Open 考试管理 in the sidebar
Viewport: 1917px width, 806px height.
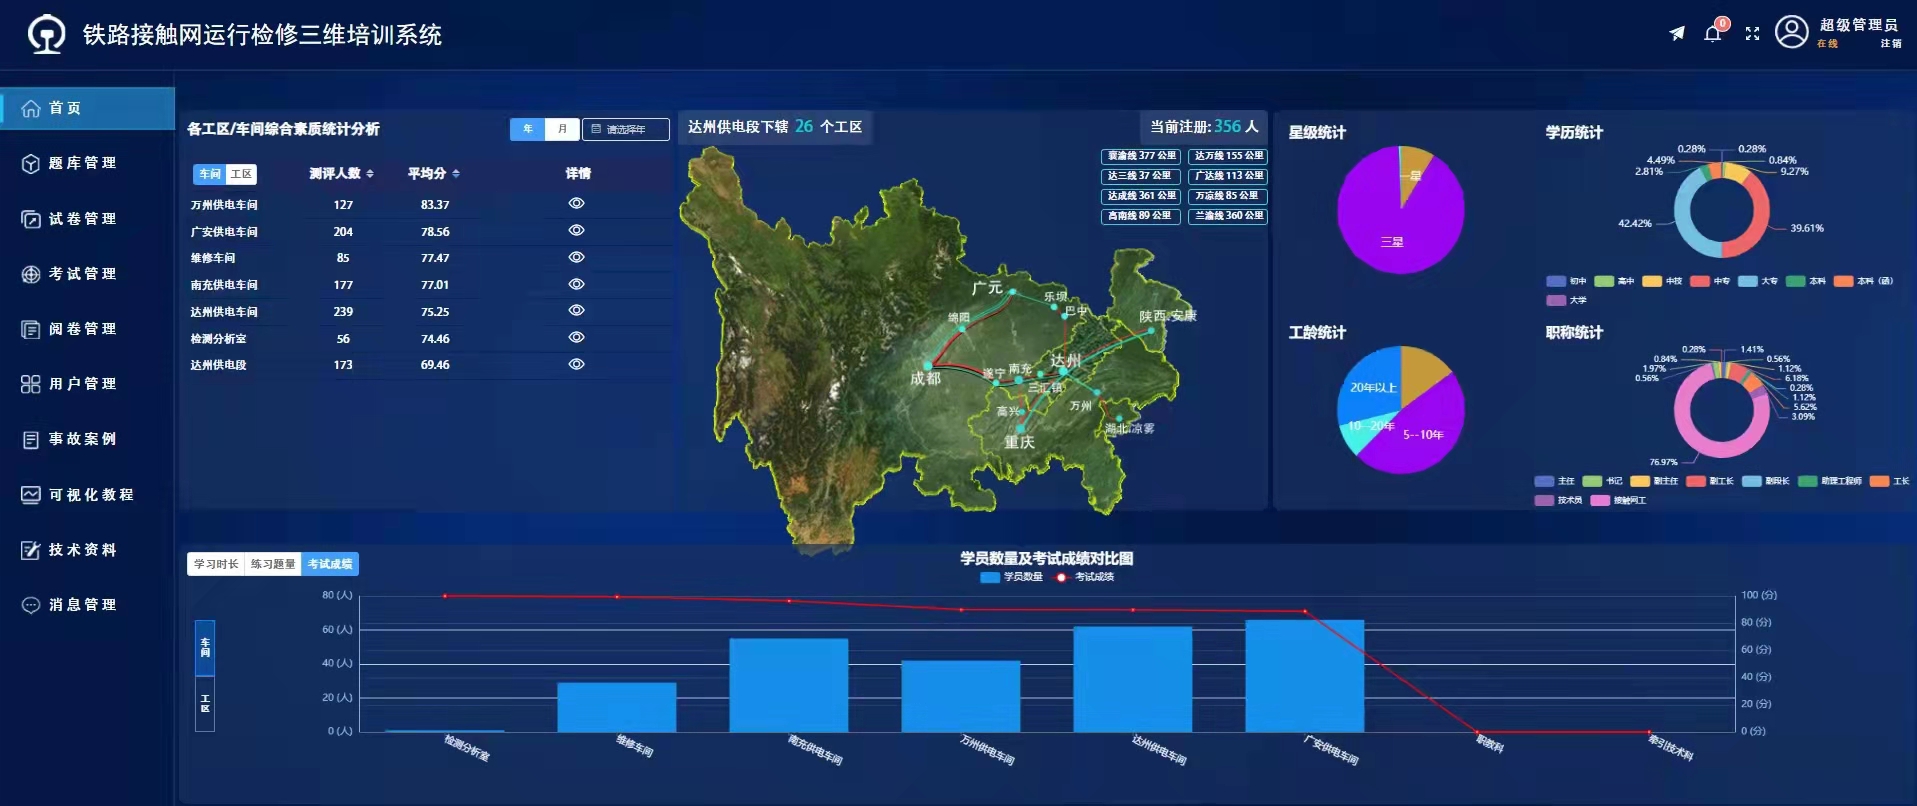click(82, 274)
